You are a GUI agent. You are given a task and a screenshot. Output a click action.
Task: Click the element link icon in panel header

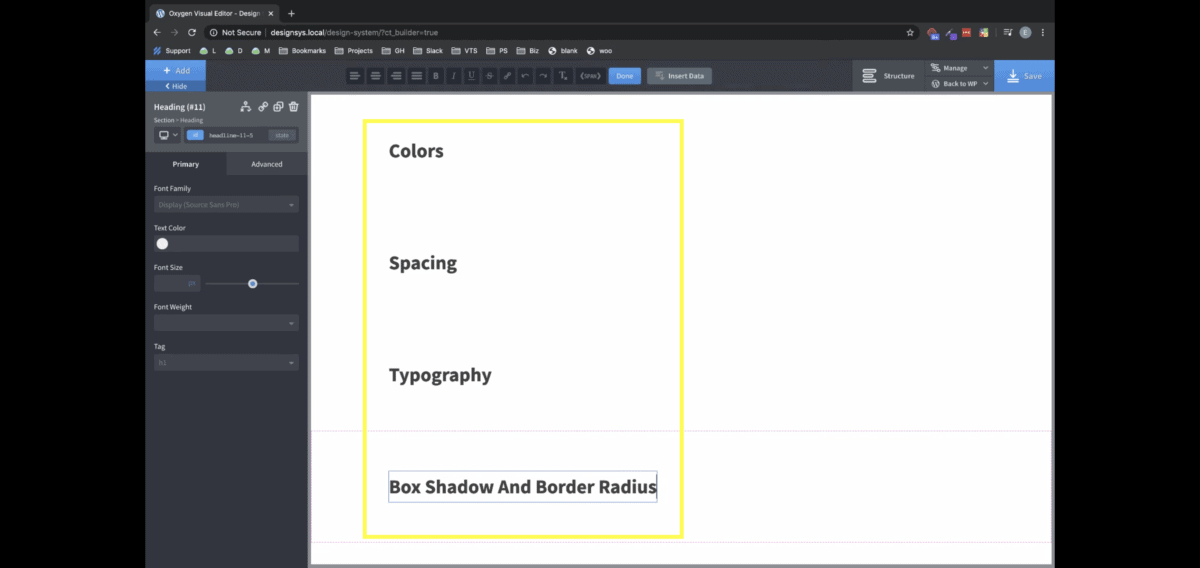click(263, 107)
